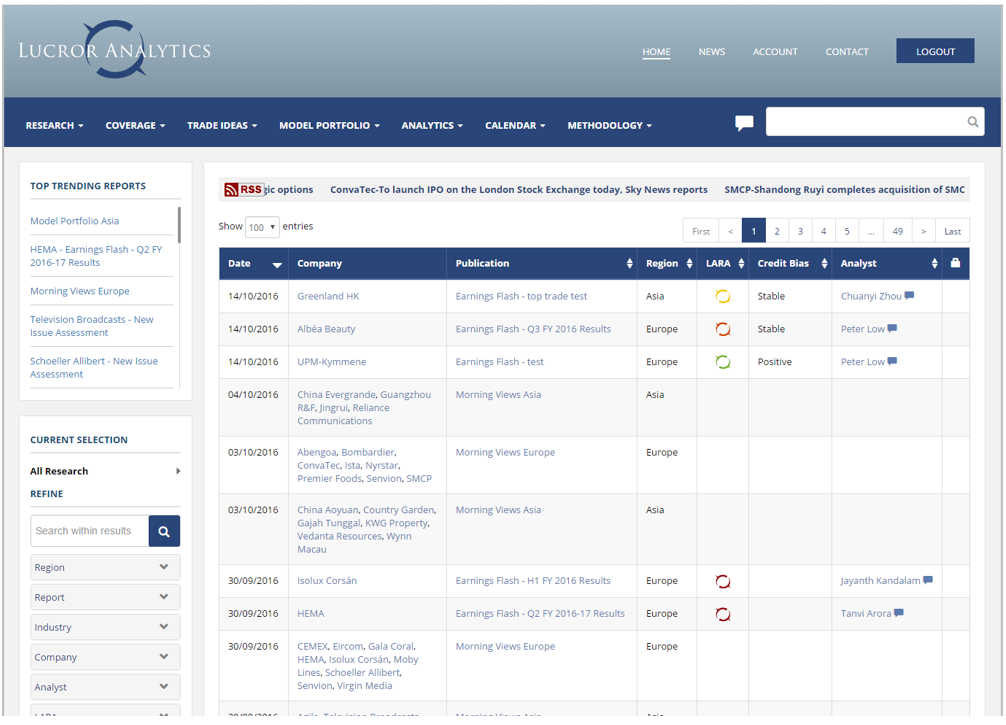This screenshot has height=725, width=1006.
Task: Open the Research menu
Action: (55, 126)
